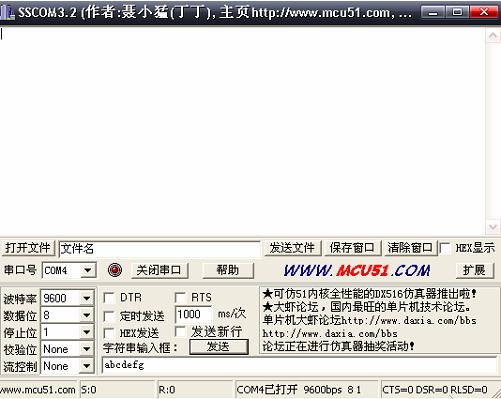Image resolution: width=501 pixels, height=399 pixels.
Task: Click the SSCOM app icon in the title bar
Action: (7, 12)
